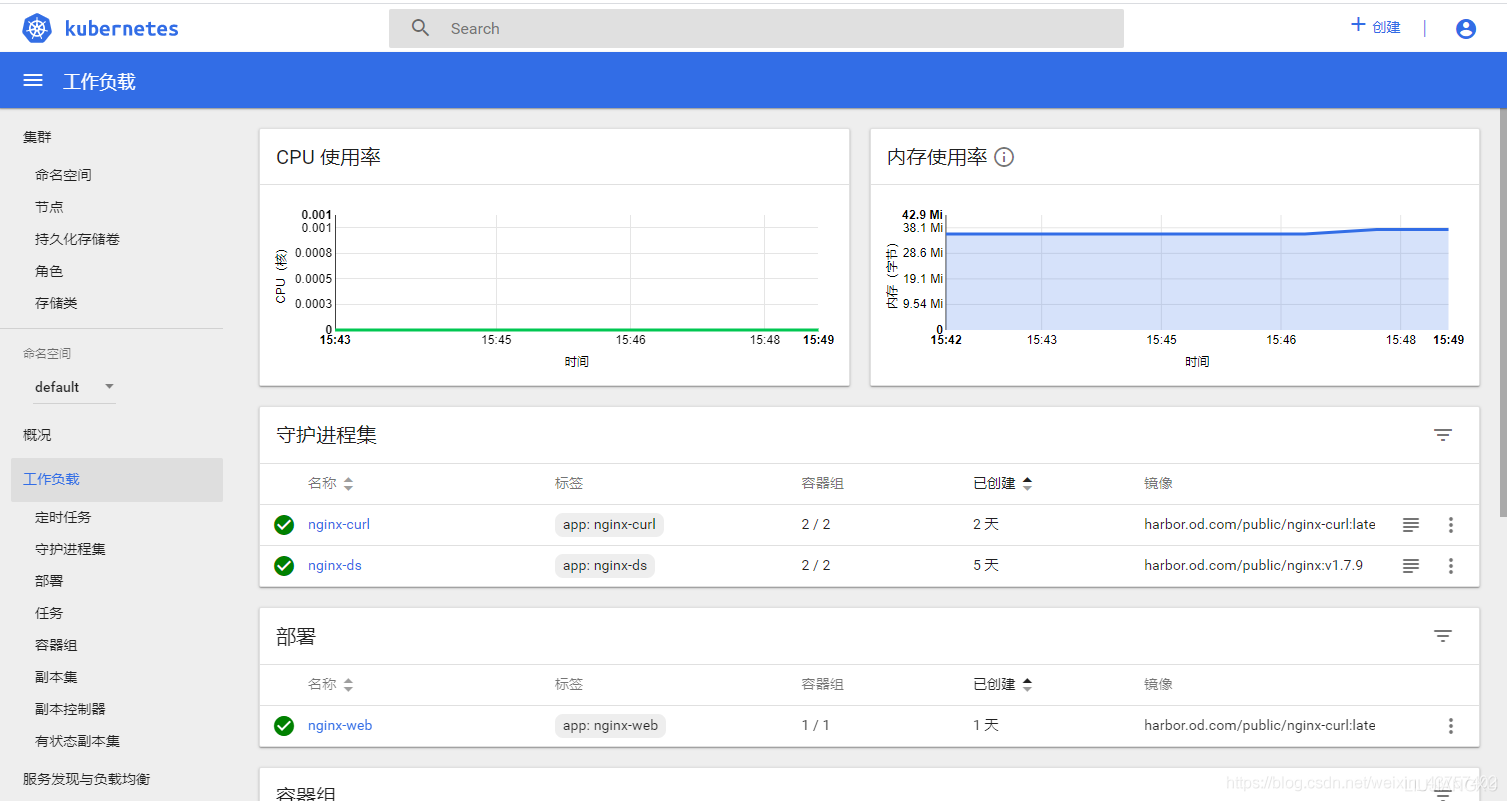Click the search magnifier icon
This screenshot has width=1507, height=801.
421,28
